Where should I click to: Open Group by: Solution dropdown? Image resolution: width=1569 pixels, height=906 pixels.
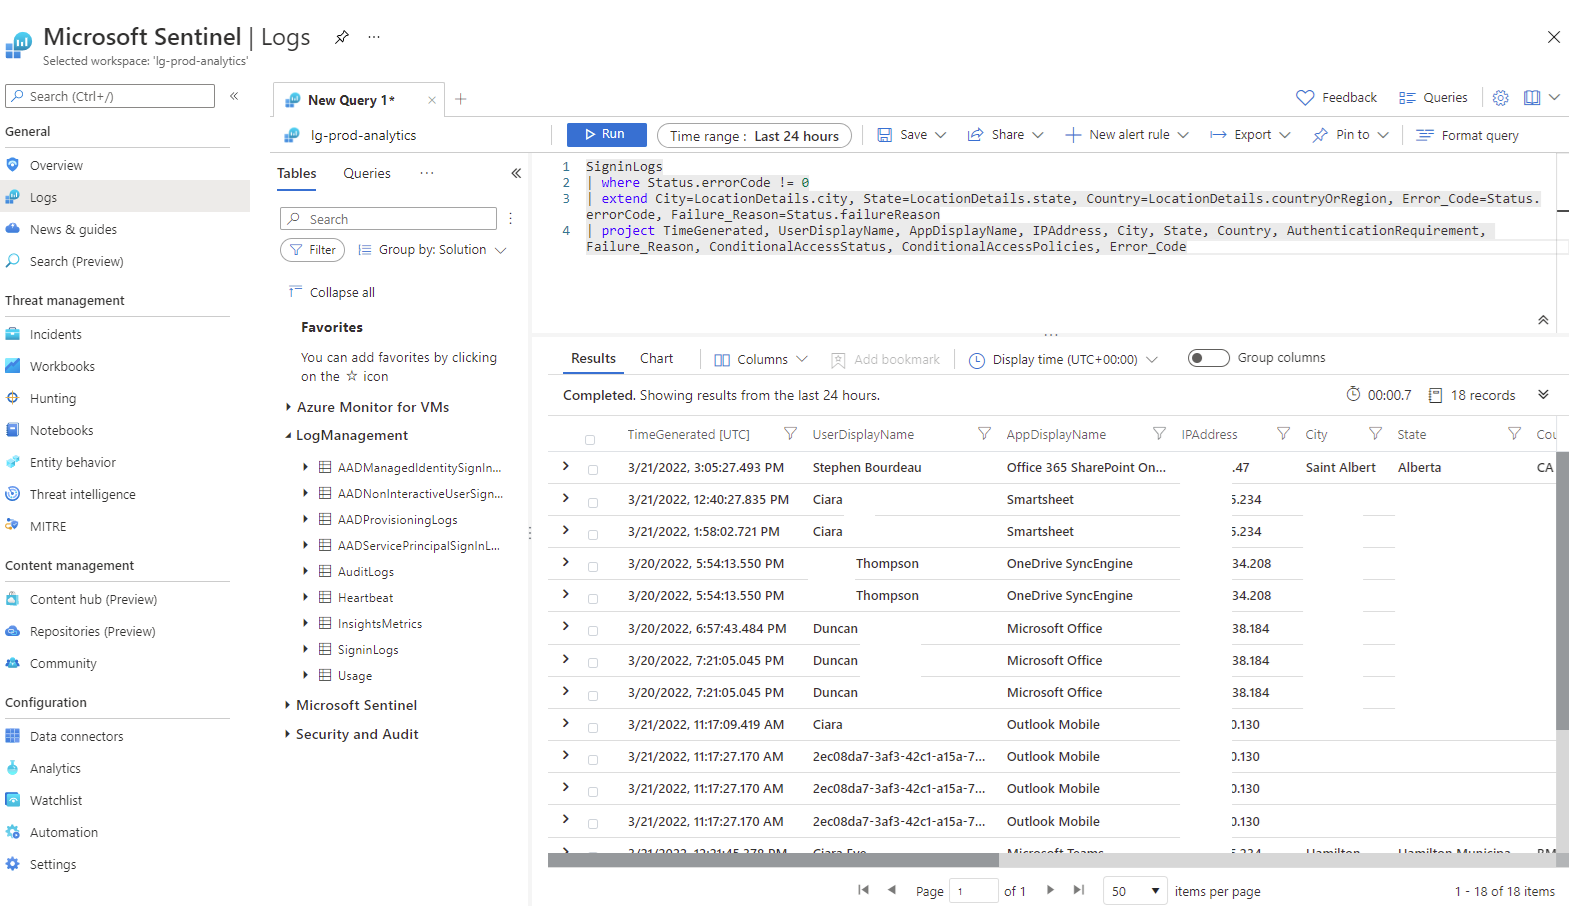tap(432, 250)
